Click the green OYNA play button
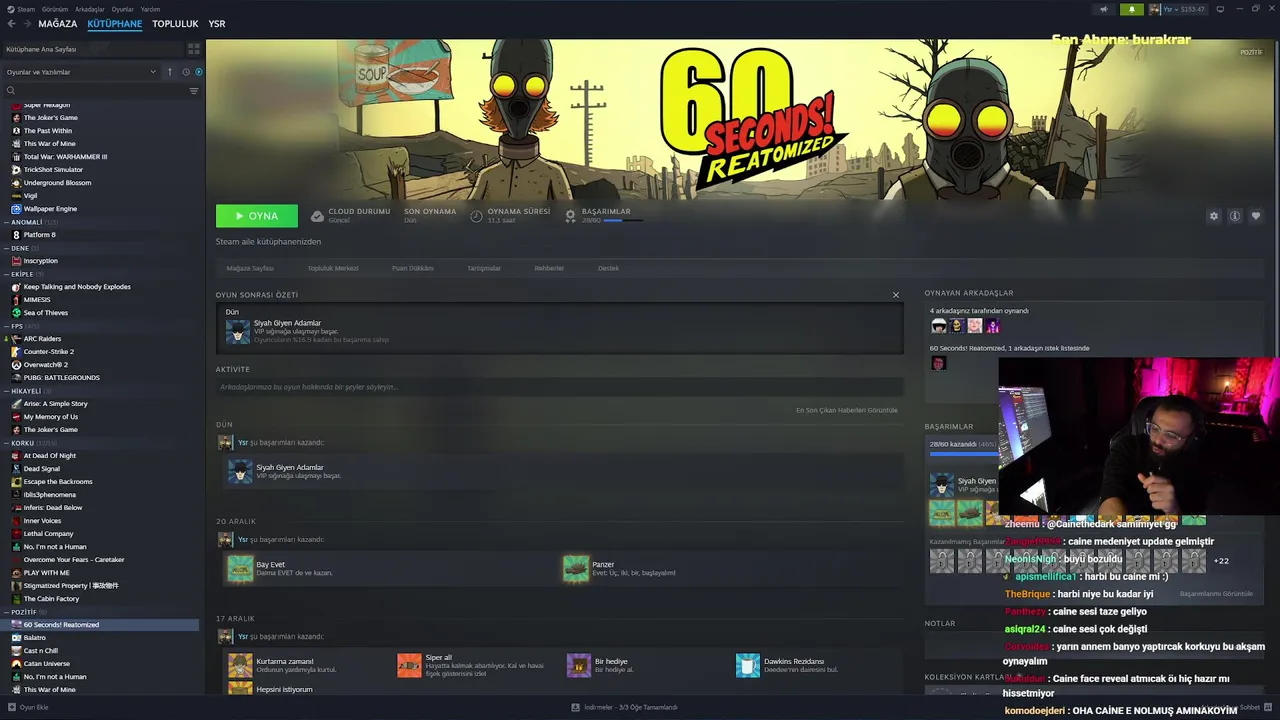This screenshot has width=1280, height=720. (257, 216)
